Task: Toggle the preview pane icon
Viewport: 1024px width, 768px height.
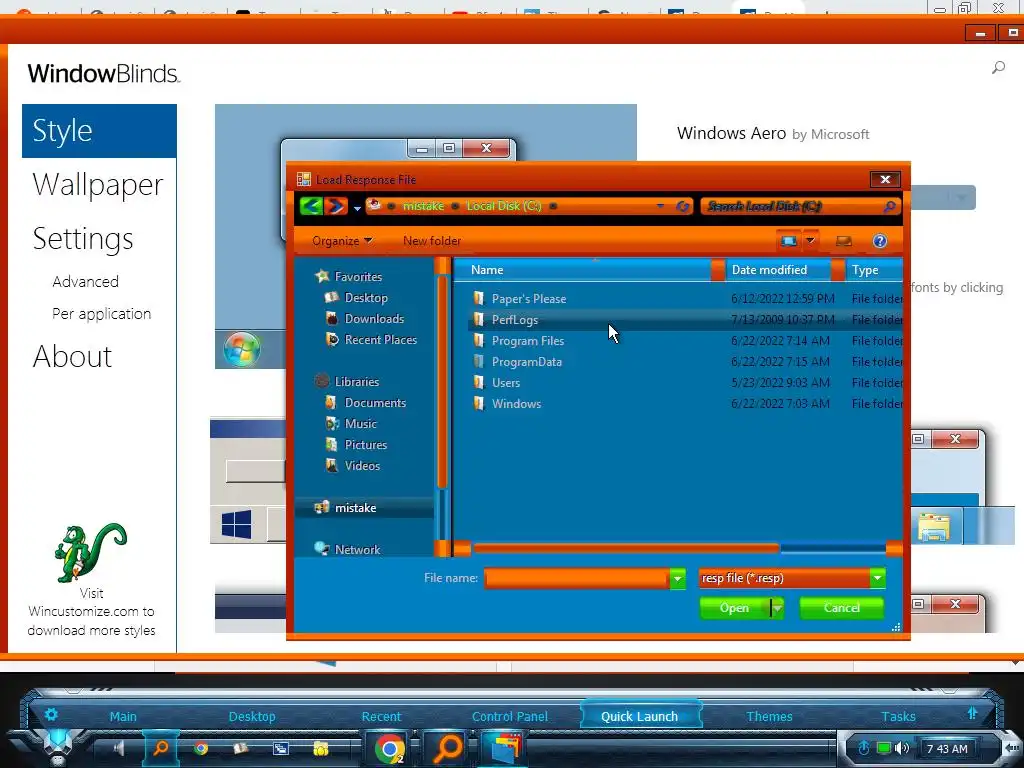Action: (844, 242)
